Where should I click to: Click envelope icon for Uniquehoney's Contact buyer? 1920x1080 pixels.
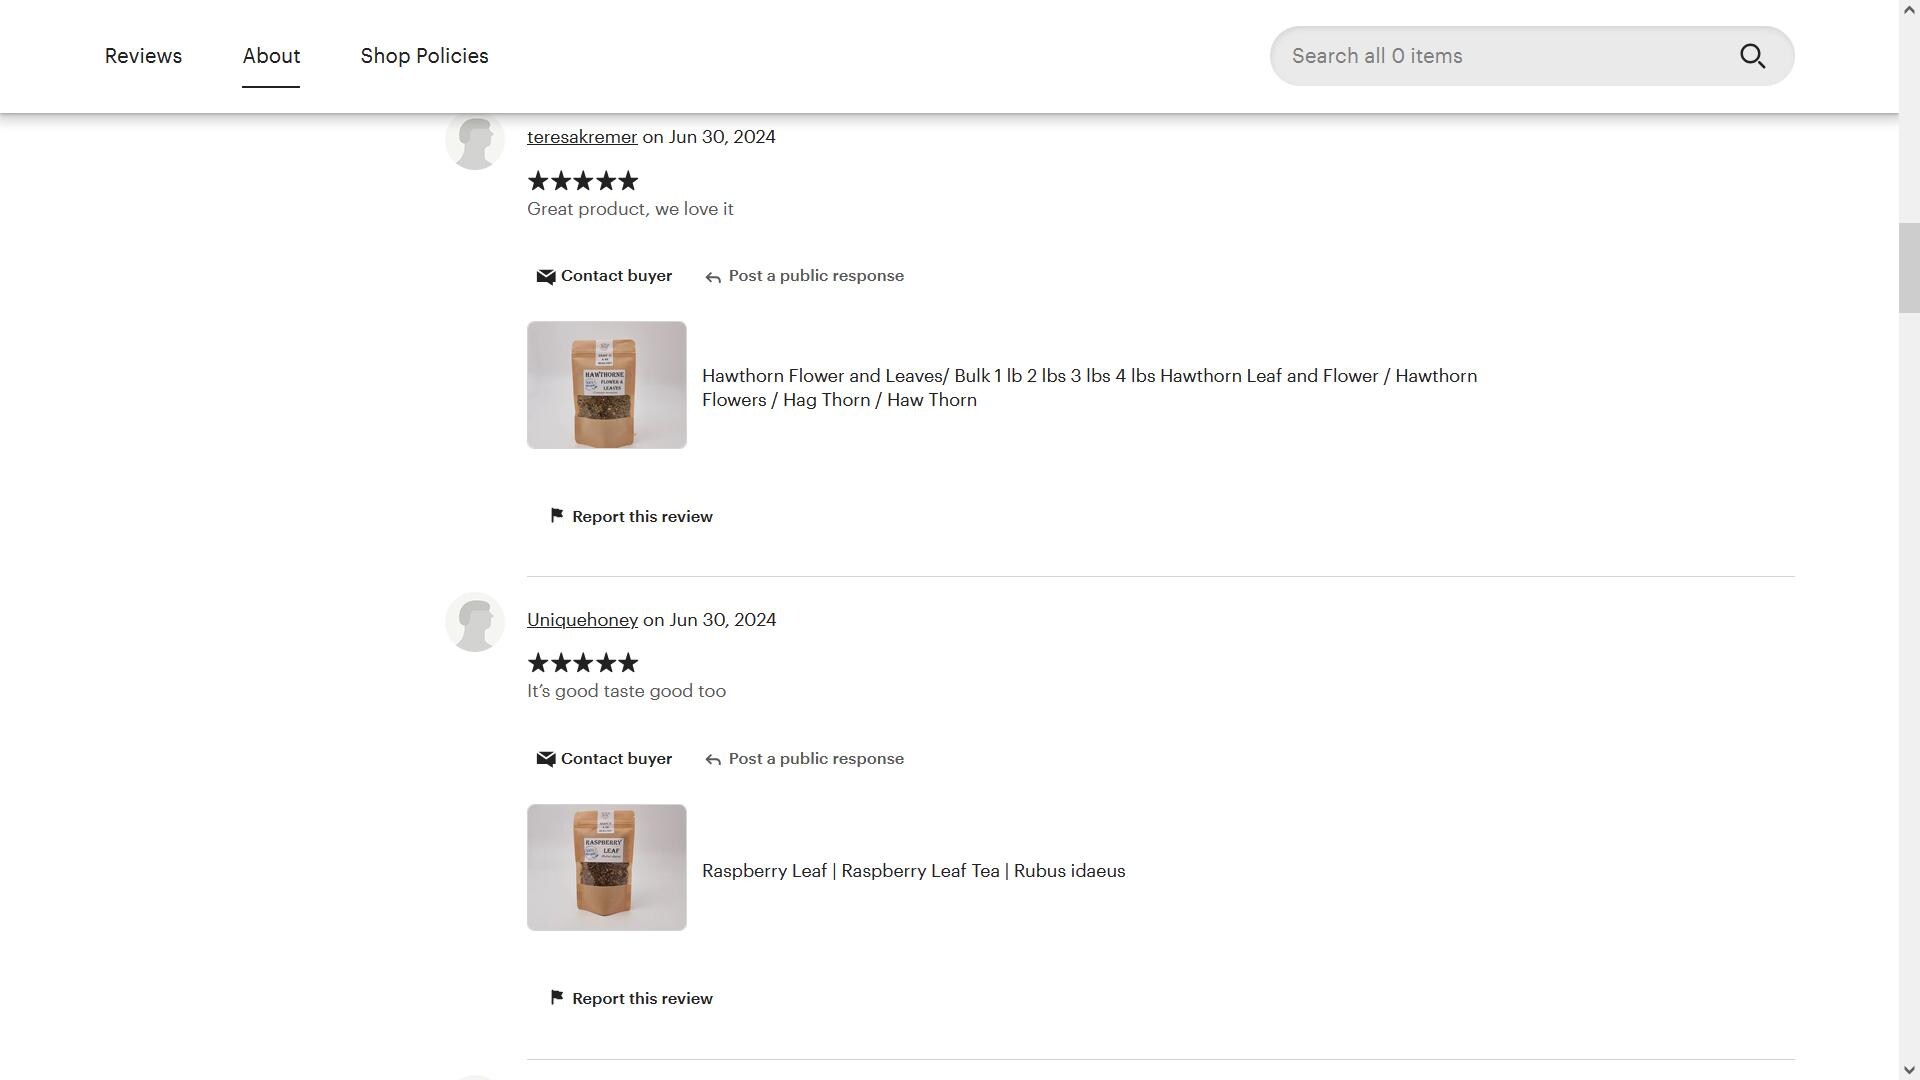(x=545, y=759)
